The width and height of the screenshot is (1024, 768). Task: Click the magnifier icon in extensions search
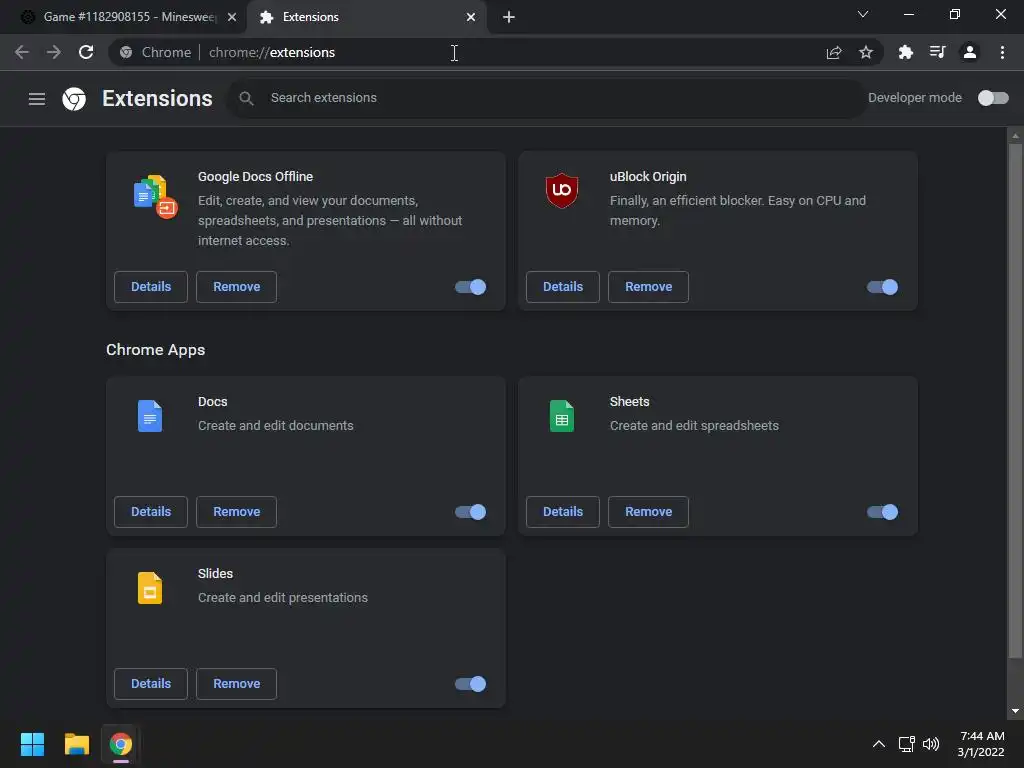(x=246, y=98)
